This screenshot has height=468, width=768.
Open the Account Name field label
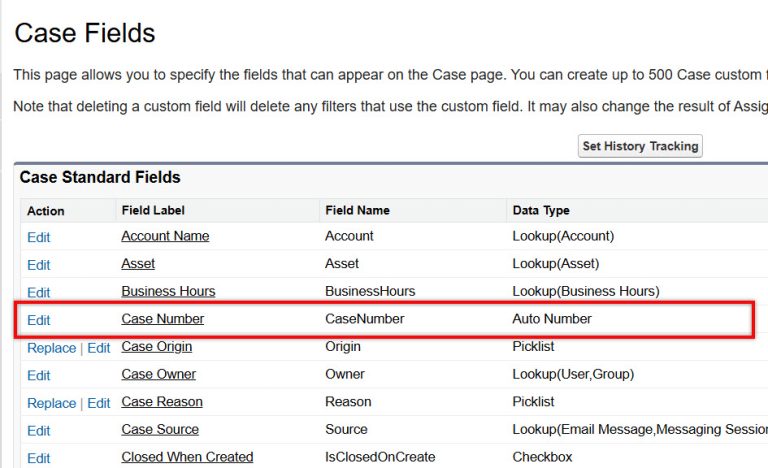pyautogui.click(x=165, y=236)
